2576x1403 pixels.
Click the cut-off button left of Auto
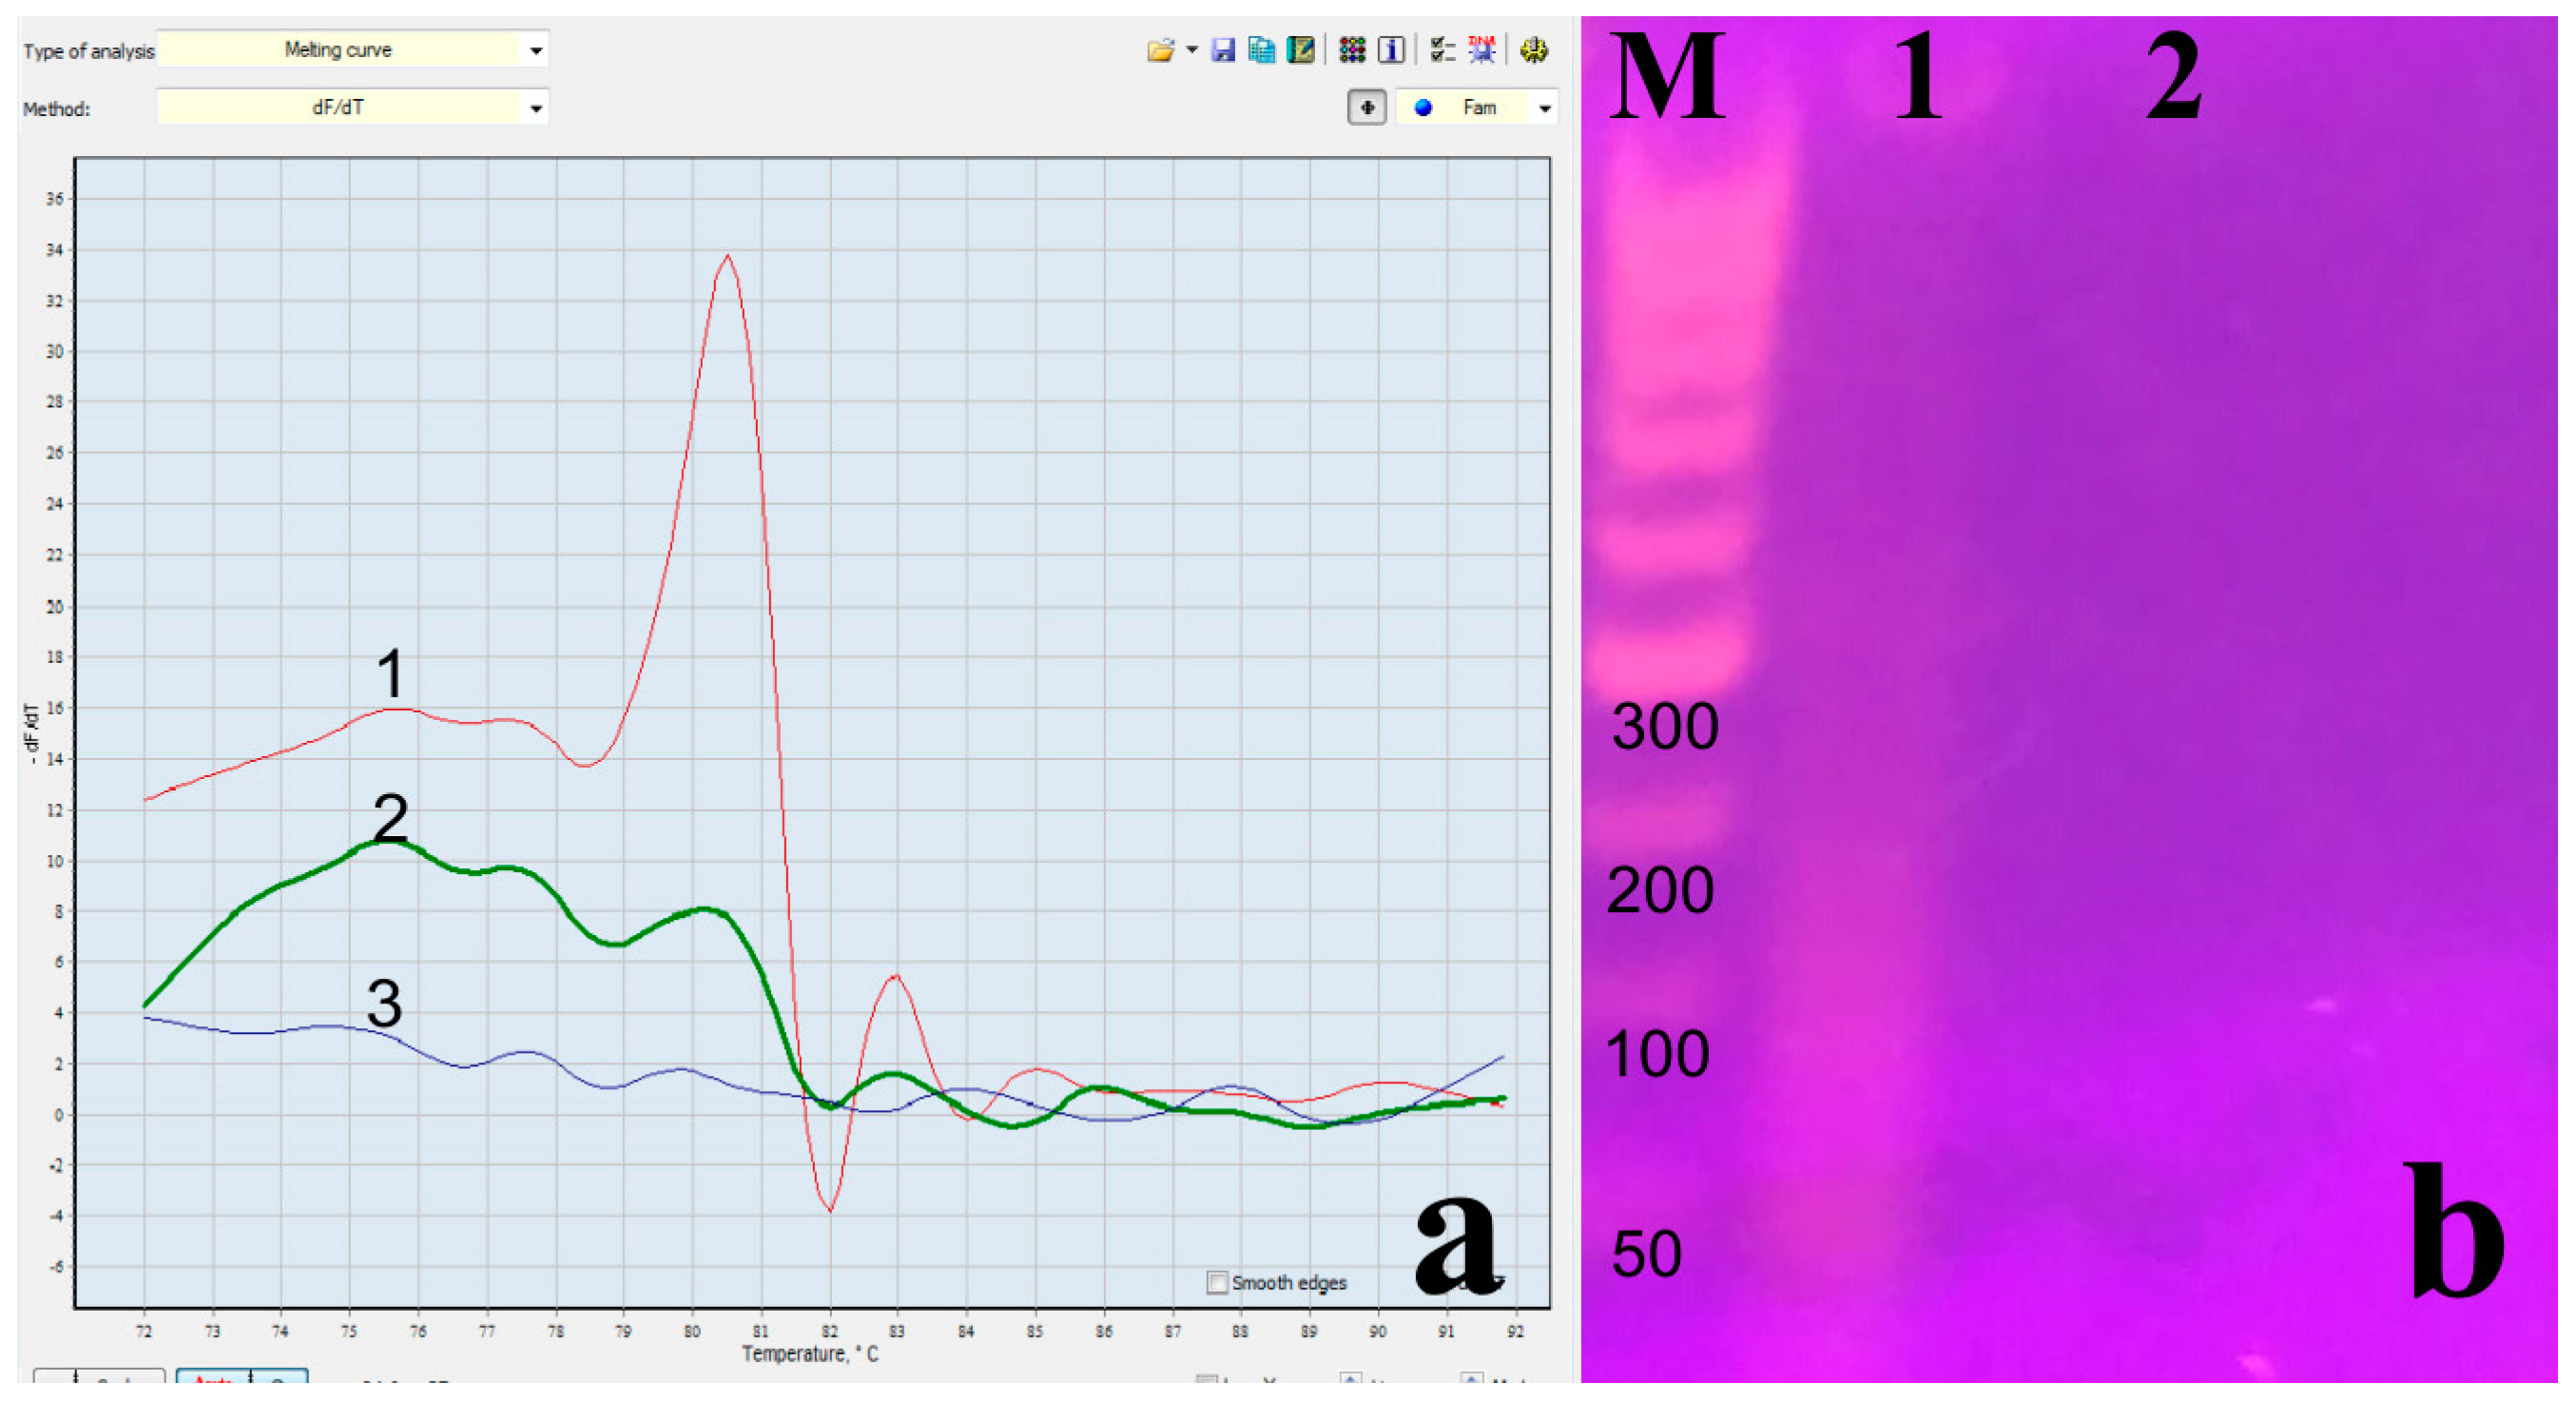100,1379
